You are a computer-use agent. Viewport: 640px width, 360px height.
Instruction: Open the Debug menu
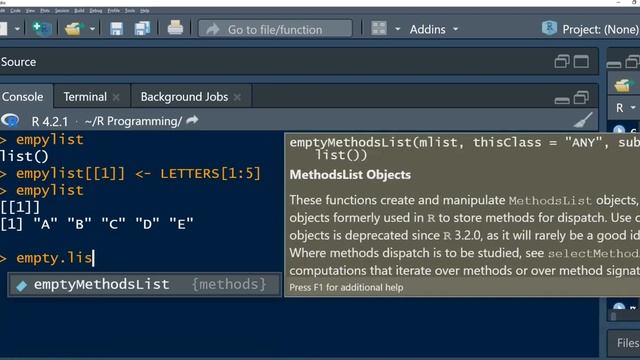pyautogui.click(x=96, y=11)
